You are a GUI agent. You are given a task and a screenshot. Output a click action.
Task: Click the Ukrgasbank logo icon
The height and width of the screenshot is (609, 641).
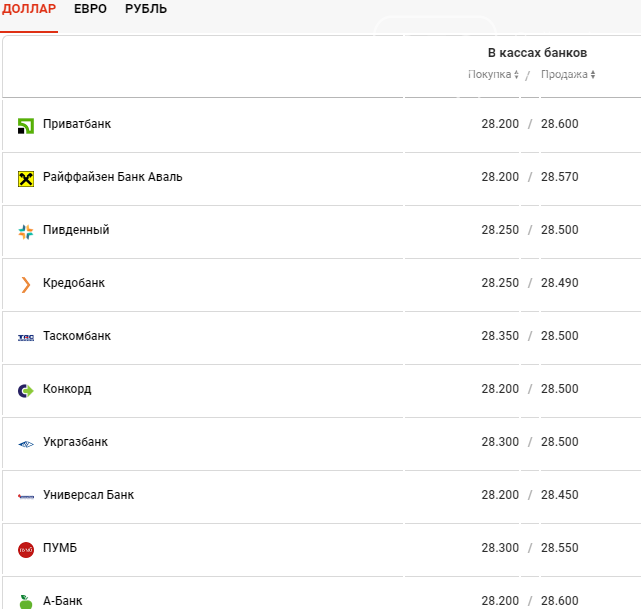tap(26, 443)
